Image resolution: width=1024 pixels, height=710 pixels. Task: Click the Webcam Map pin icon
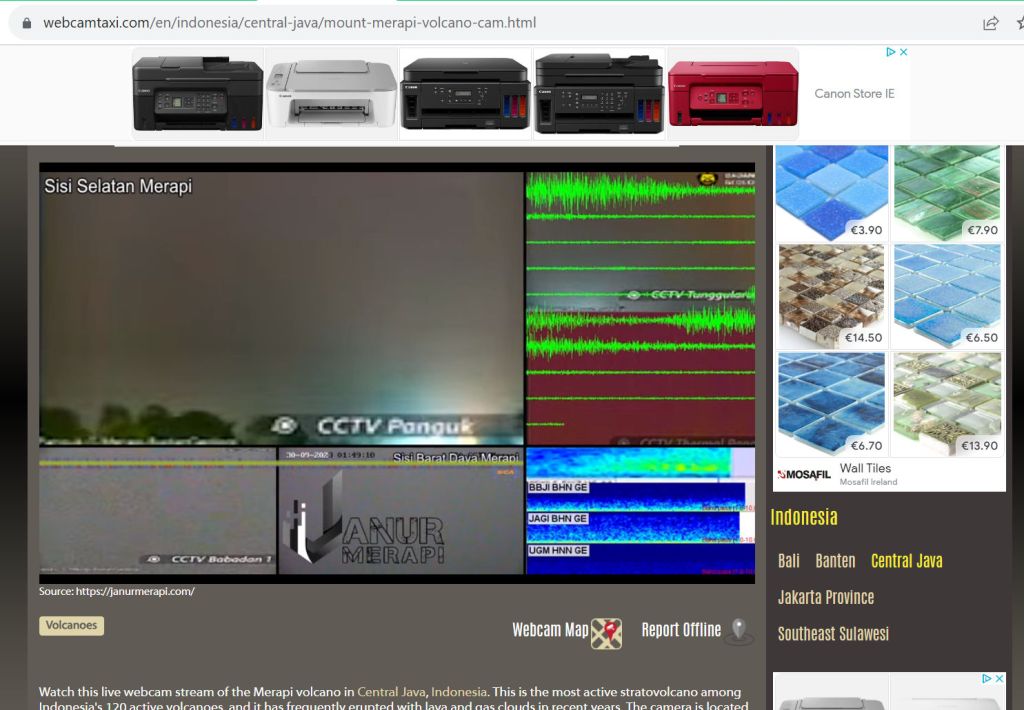tap(606, 633)
